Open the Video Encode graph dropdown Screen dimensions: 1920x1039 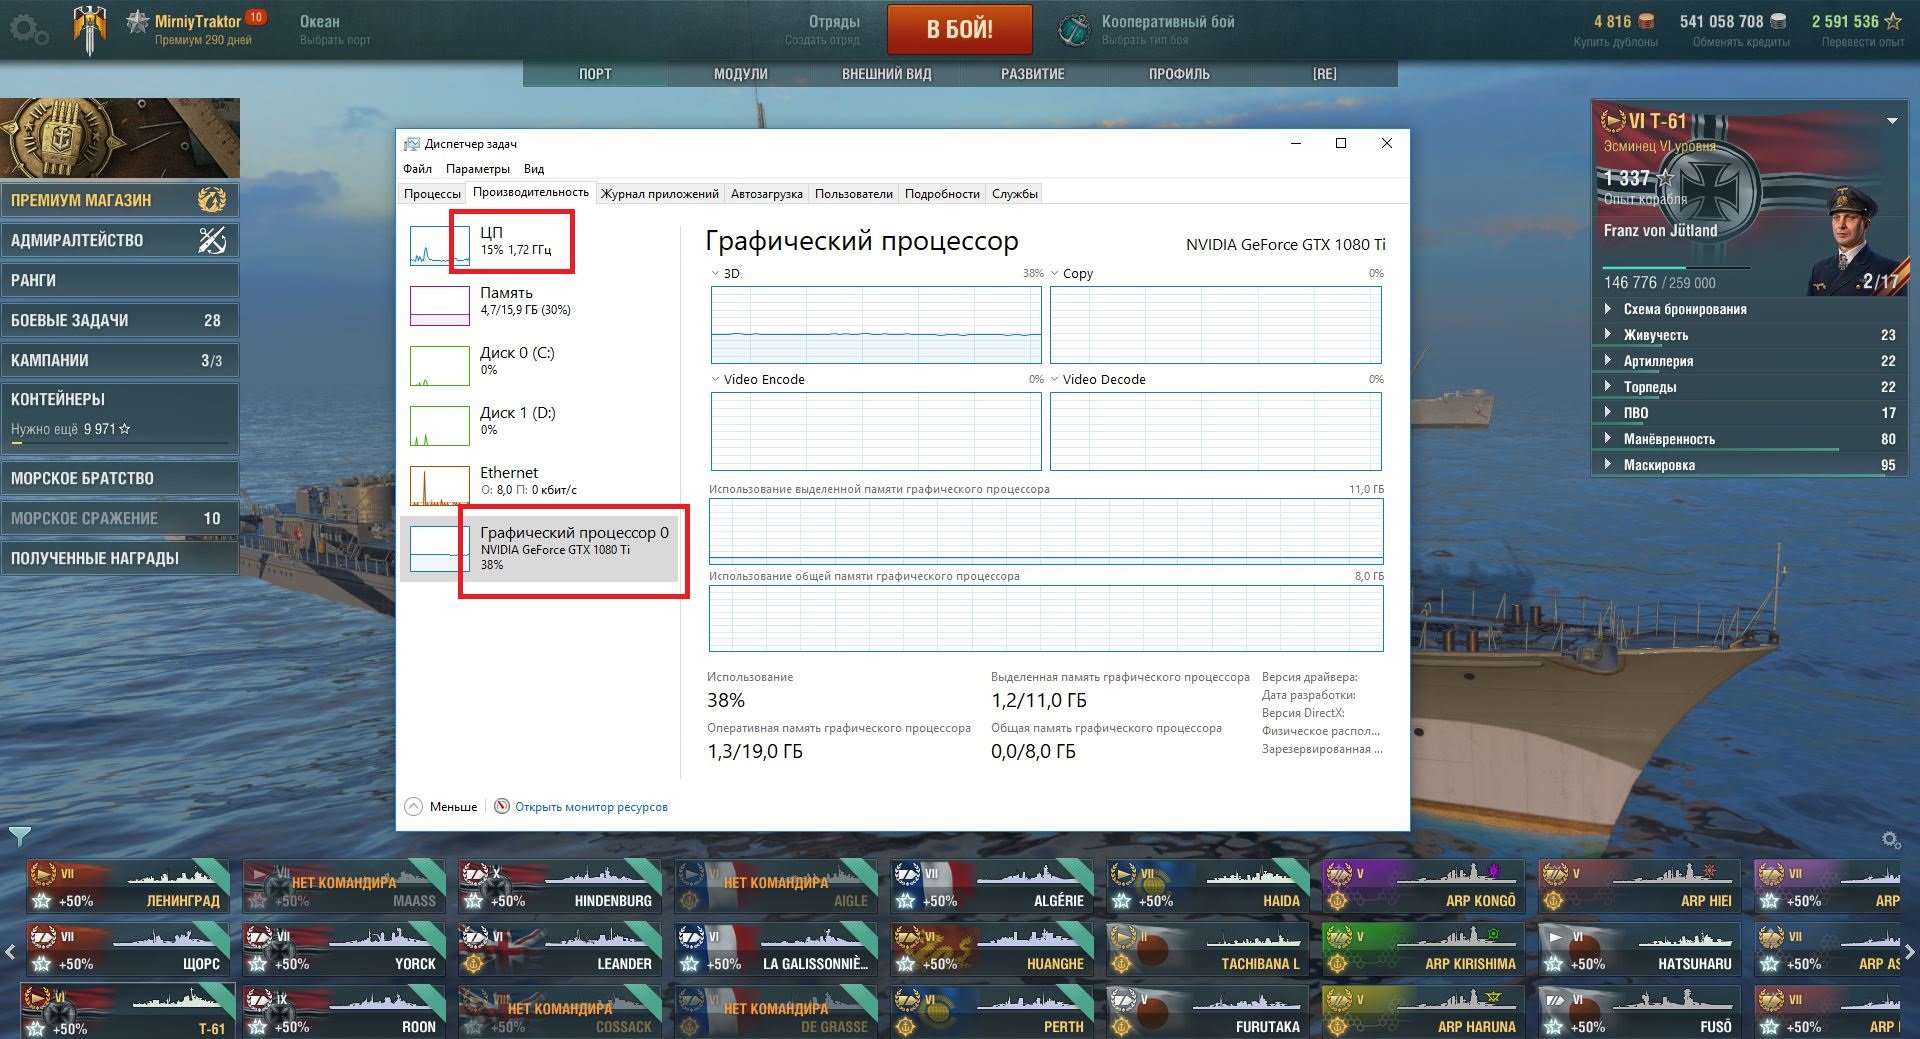[715, 379]
